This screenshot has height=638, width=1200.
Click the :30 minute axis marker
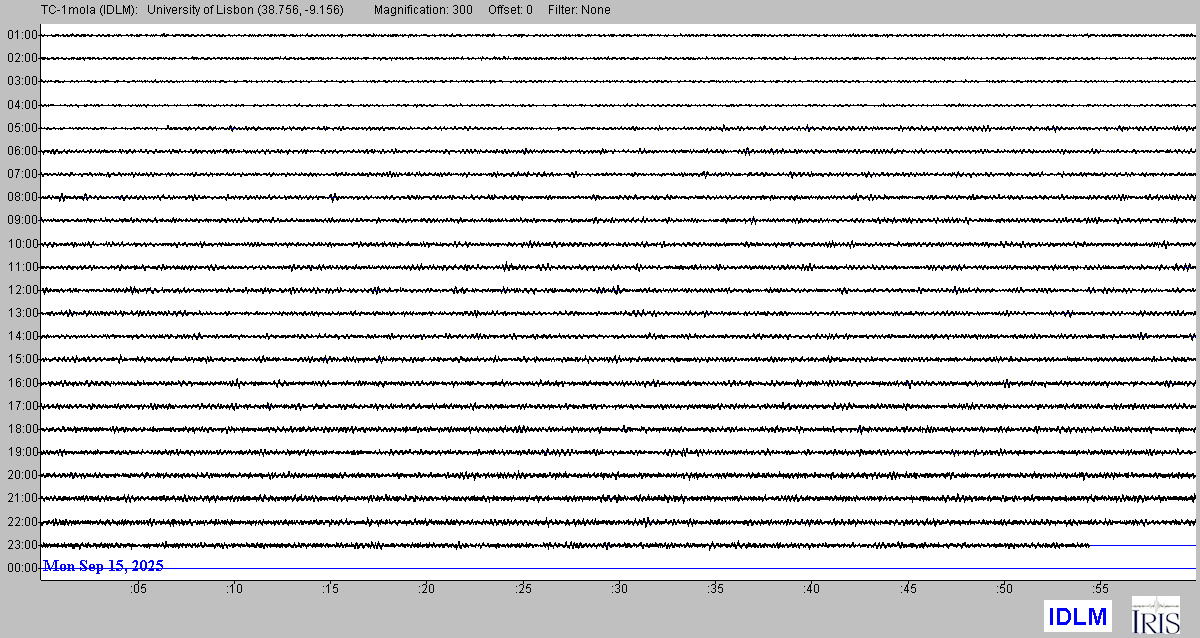(x=619, y=589)
